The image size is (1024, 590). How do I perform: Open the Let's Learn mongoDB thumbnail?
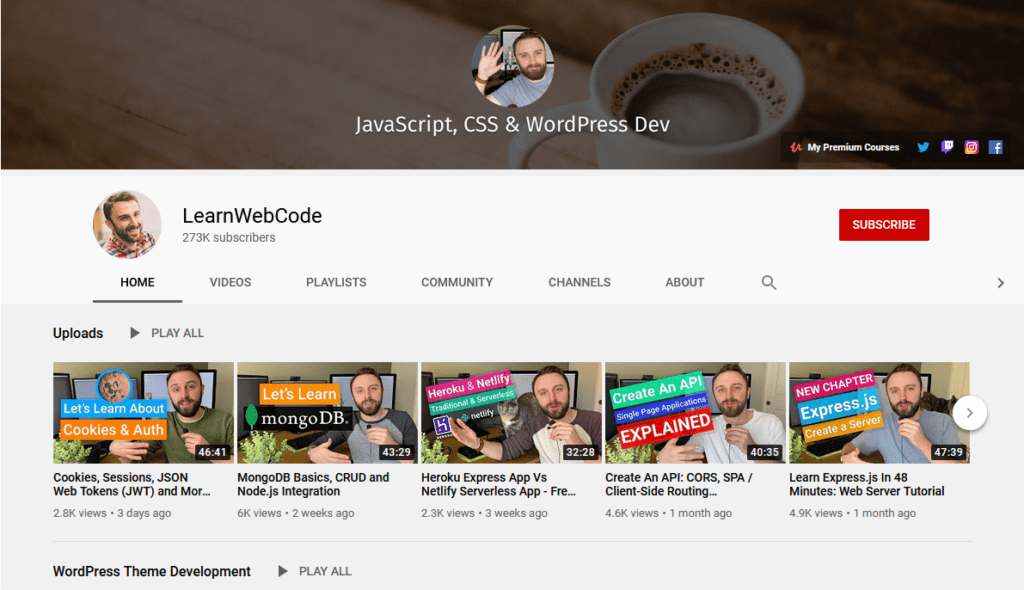(x=327, y=413)
